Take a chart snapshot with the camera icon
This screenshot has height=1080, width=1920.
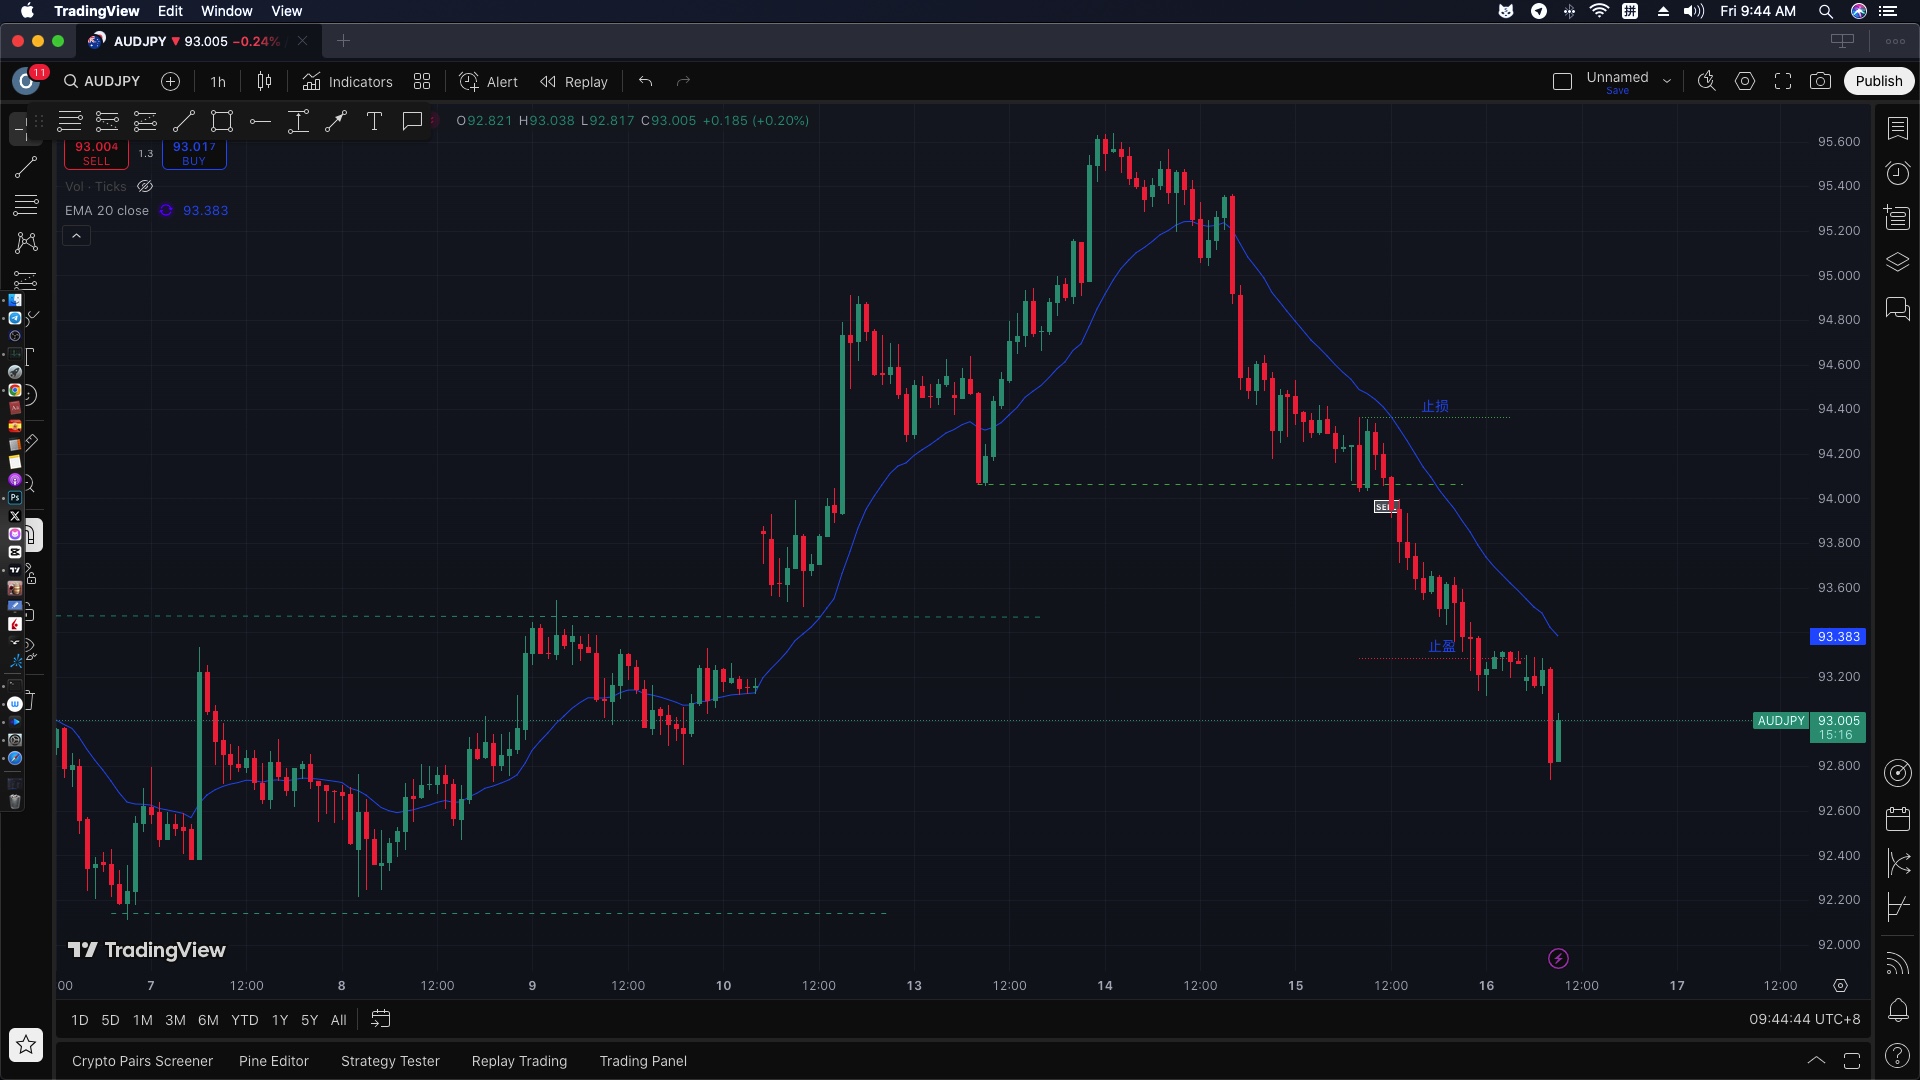click(x=1820, y=82)
